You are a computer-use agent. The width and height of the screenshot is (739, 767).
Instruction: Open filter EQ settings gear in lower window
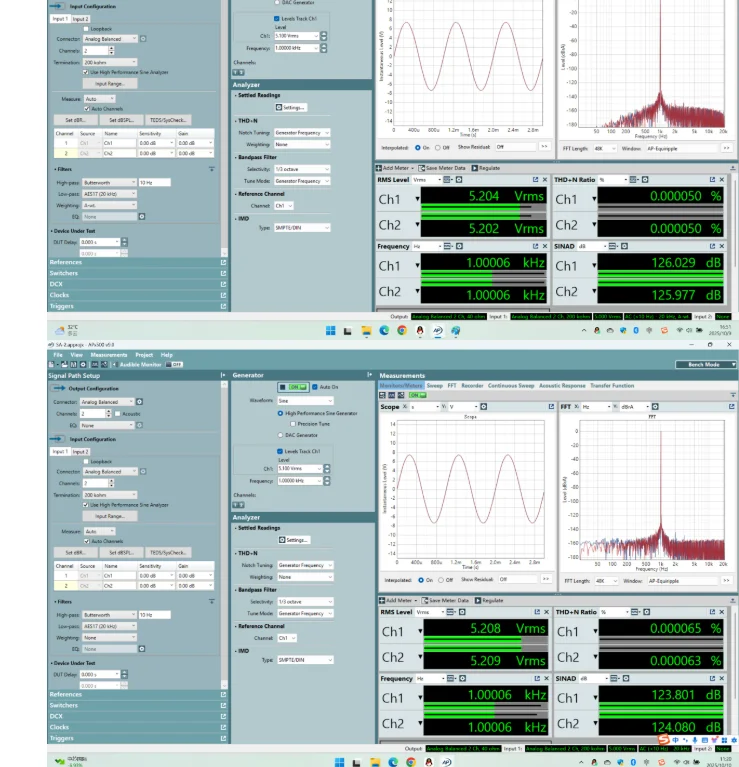[x=141, y=649]
